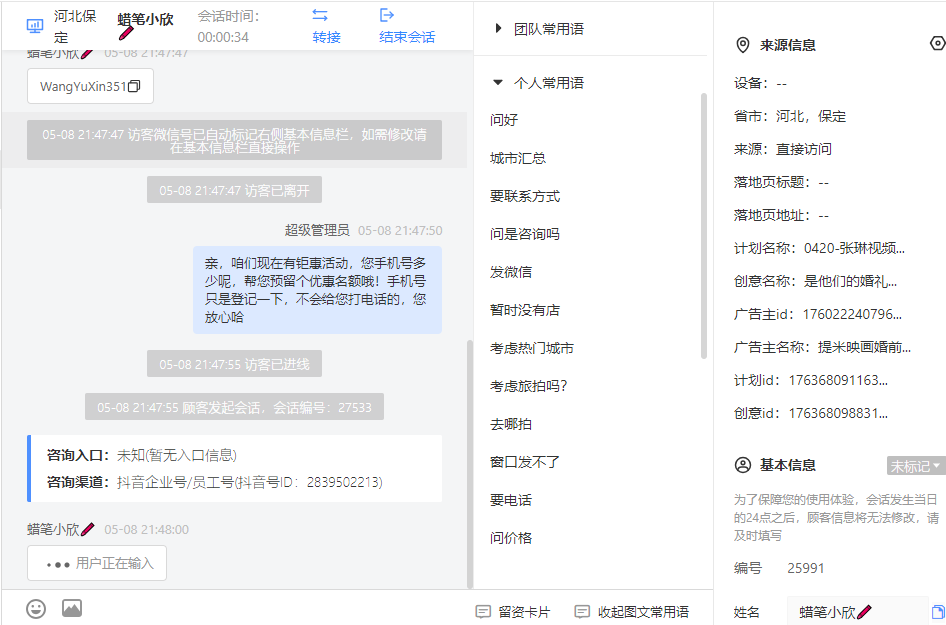Select the 发微信 quick phrase
Screen dimensions: 946x625
(x=511, y=272)
